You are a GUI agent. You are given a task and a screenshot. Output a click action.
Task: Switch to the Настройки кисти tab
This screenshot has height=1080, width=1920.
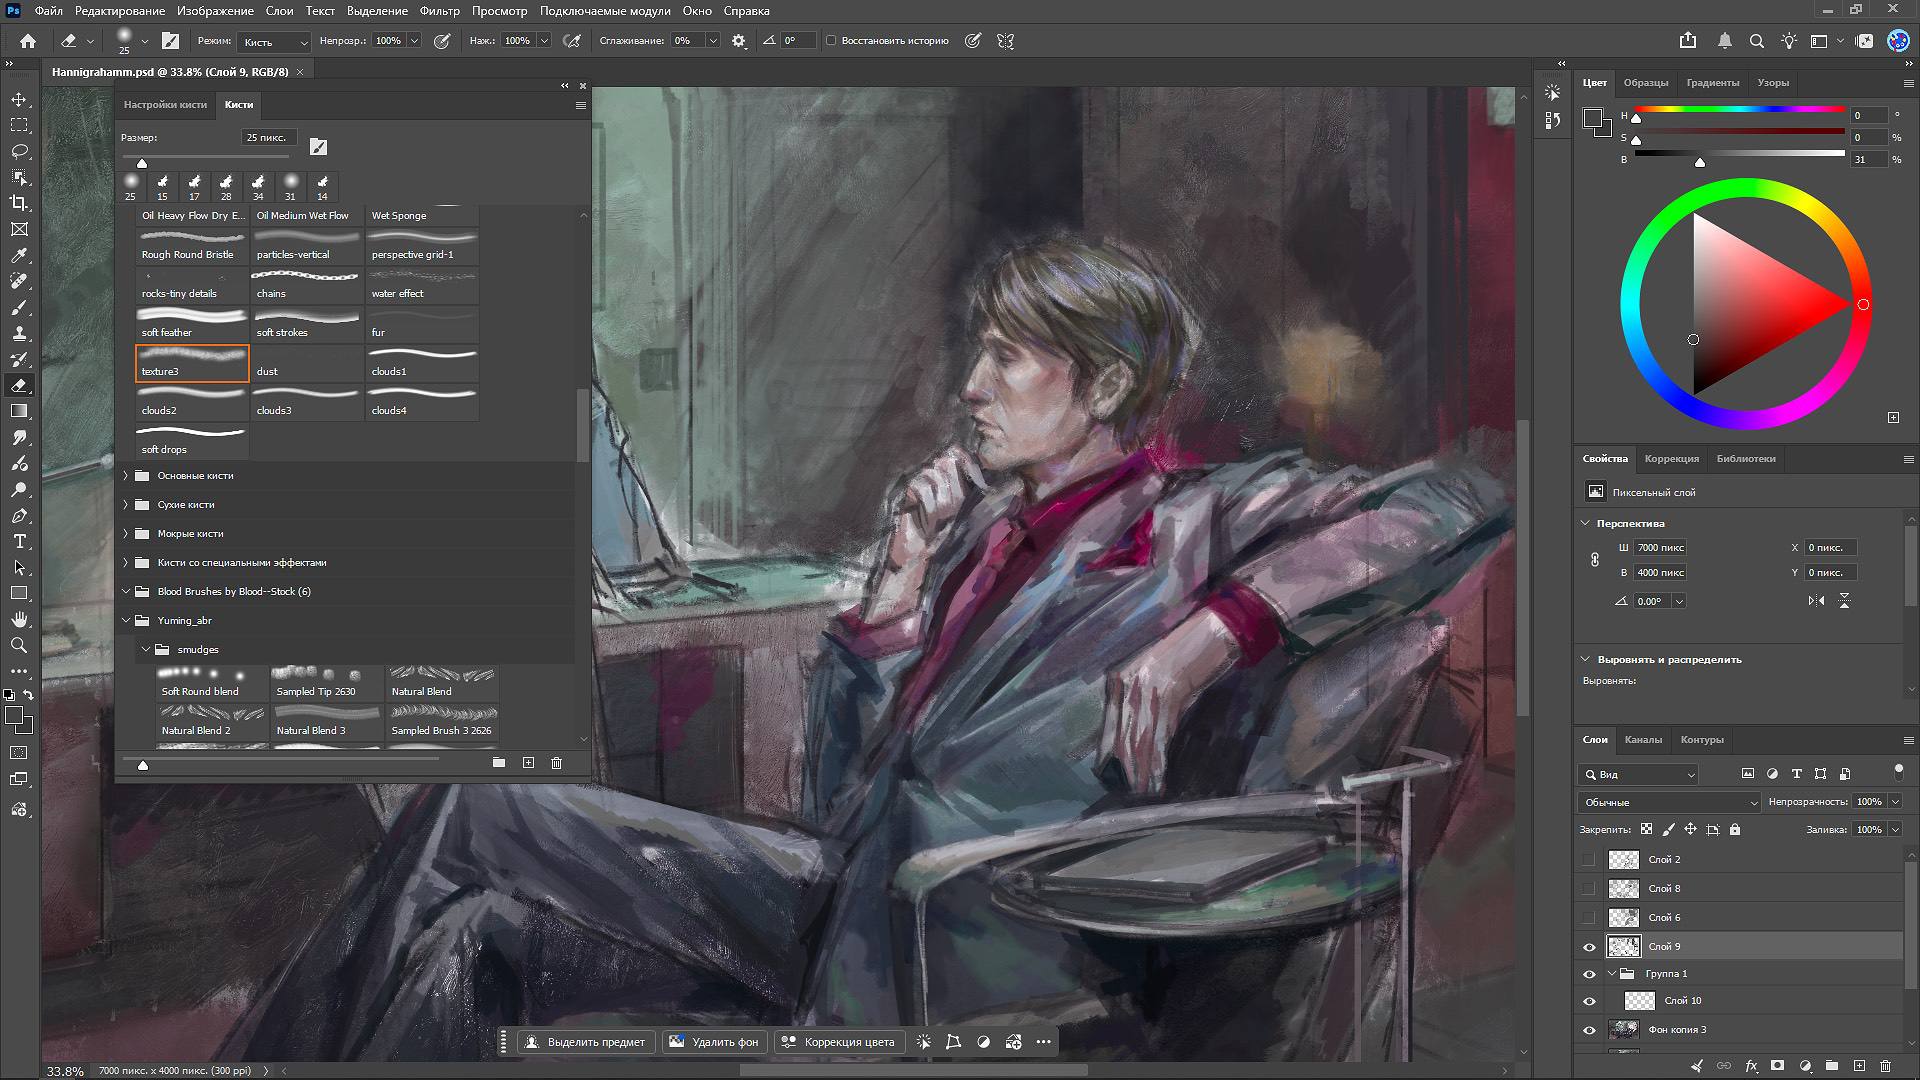coord(165,105)
